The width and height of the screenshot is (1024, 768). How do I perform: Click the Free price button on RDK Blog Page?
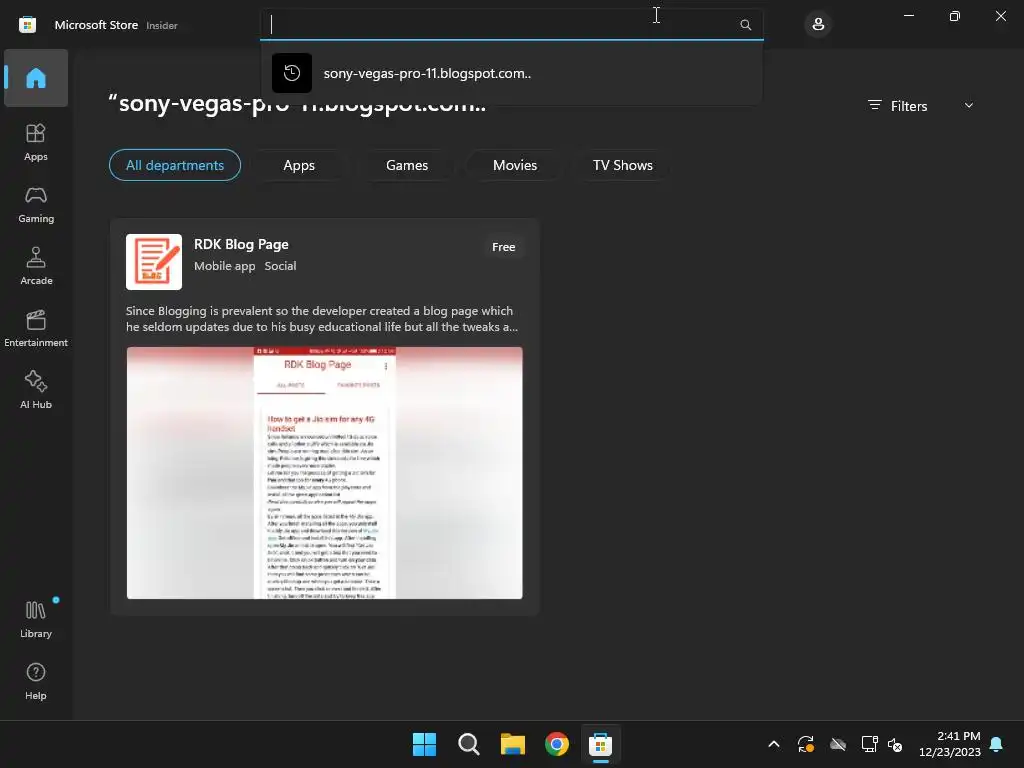(504, 247)
